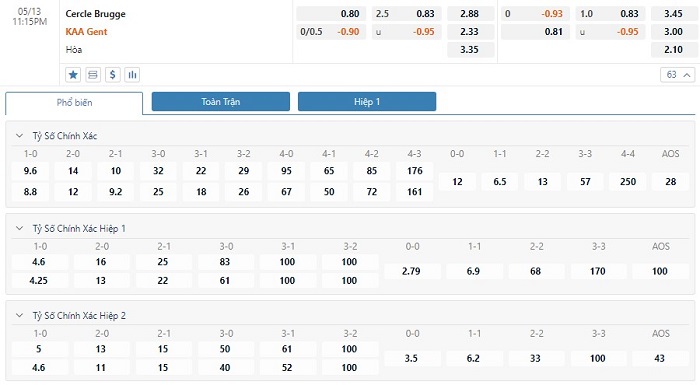Click the dollar sign odds icon
This screenshot has height=385, width=700.
coord(112,75)
